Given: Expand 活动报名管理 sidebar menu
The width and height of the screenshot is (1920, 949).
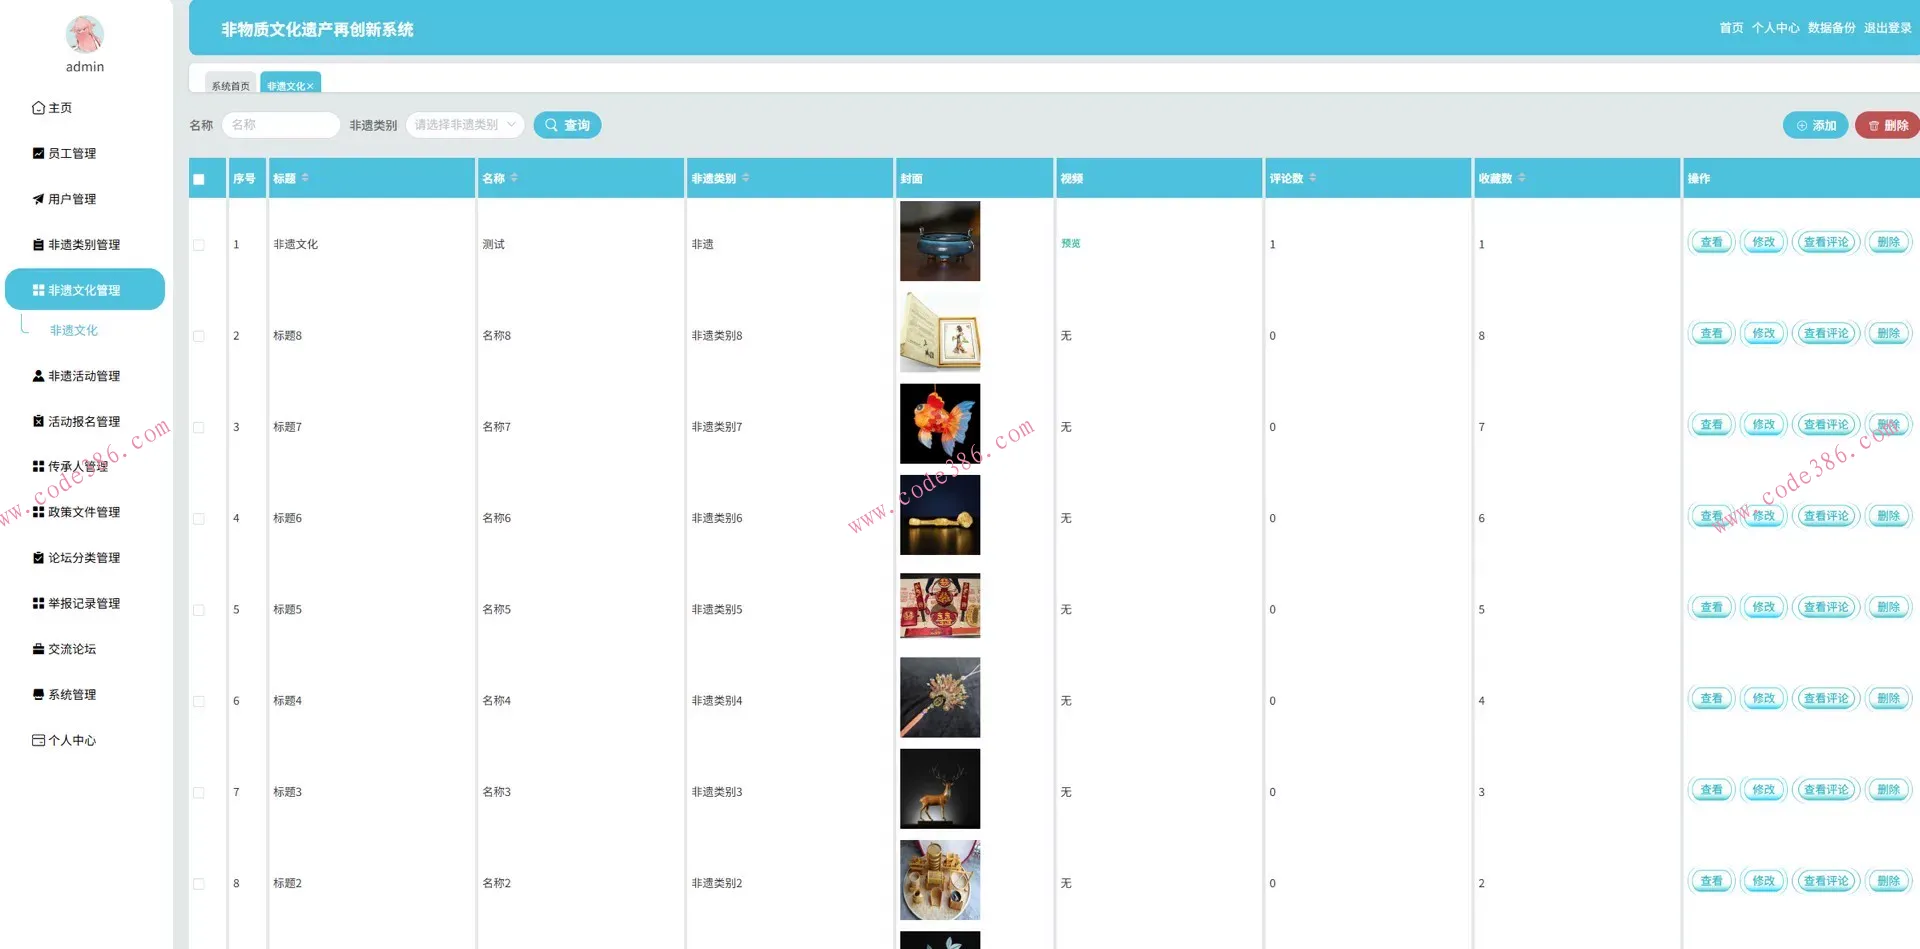Looking at the screenshot, I should [76, 421].
